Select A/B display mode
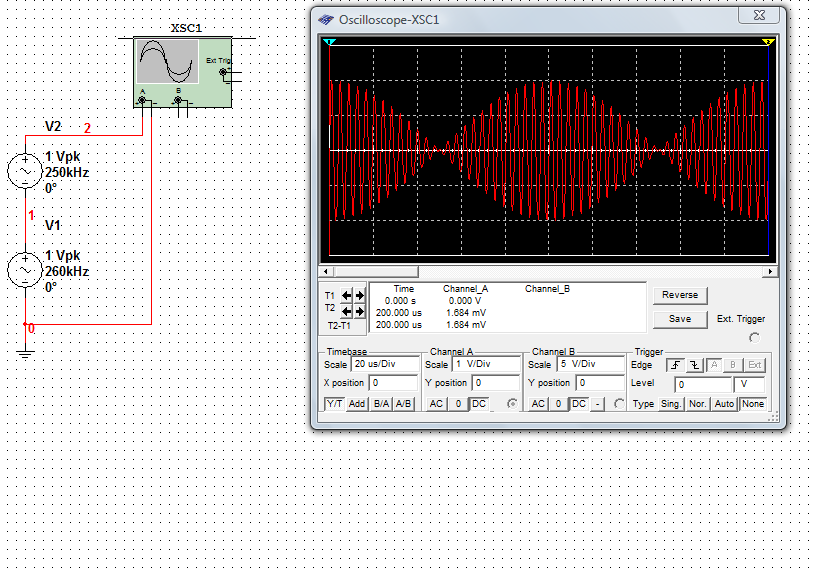The width and height of the screenshot is (813, 569). point(403,404)
